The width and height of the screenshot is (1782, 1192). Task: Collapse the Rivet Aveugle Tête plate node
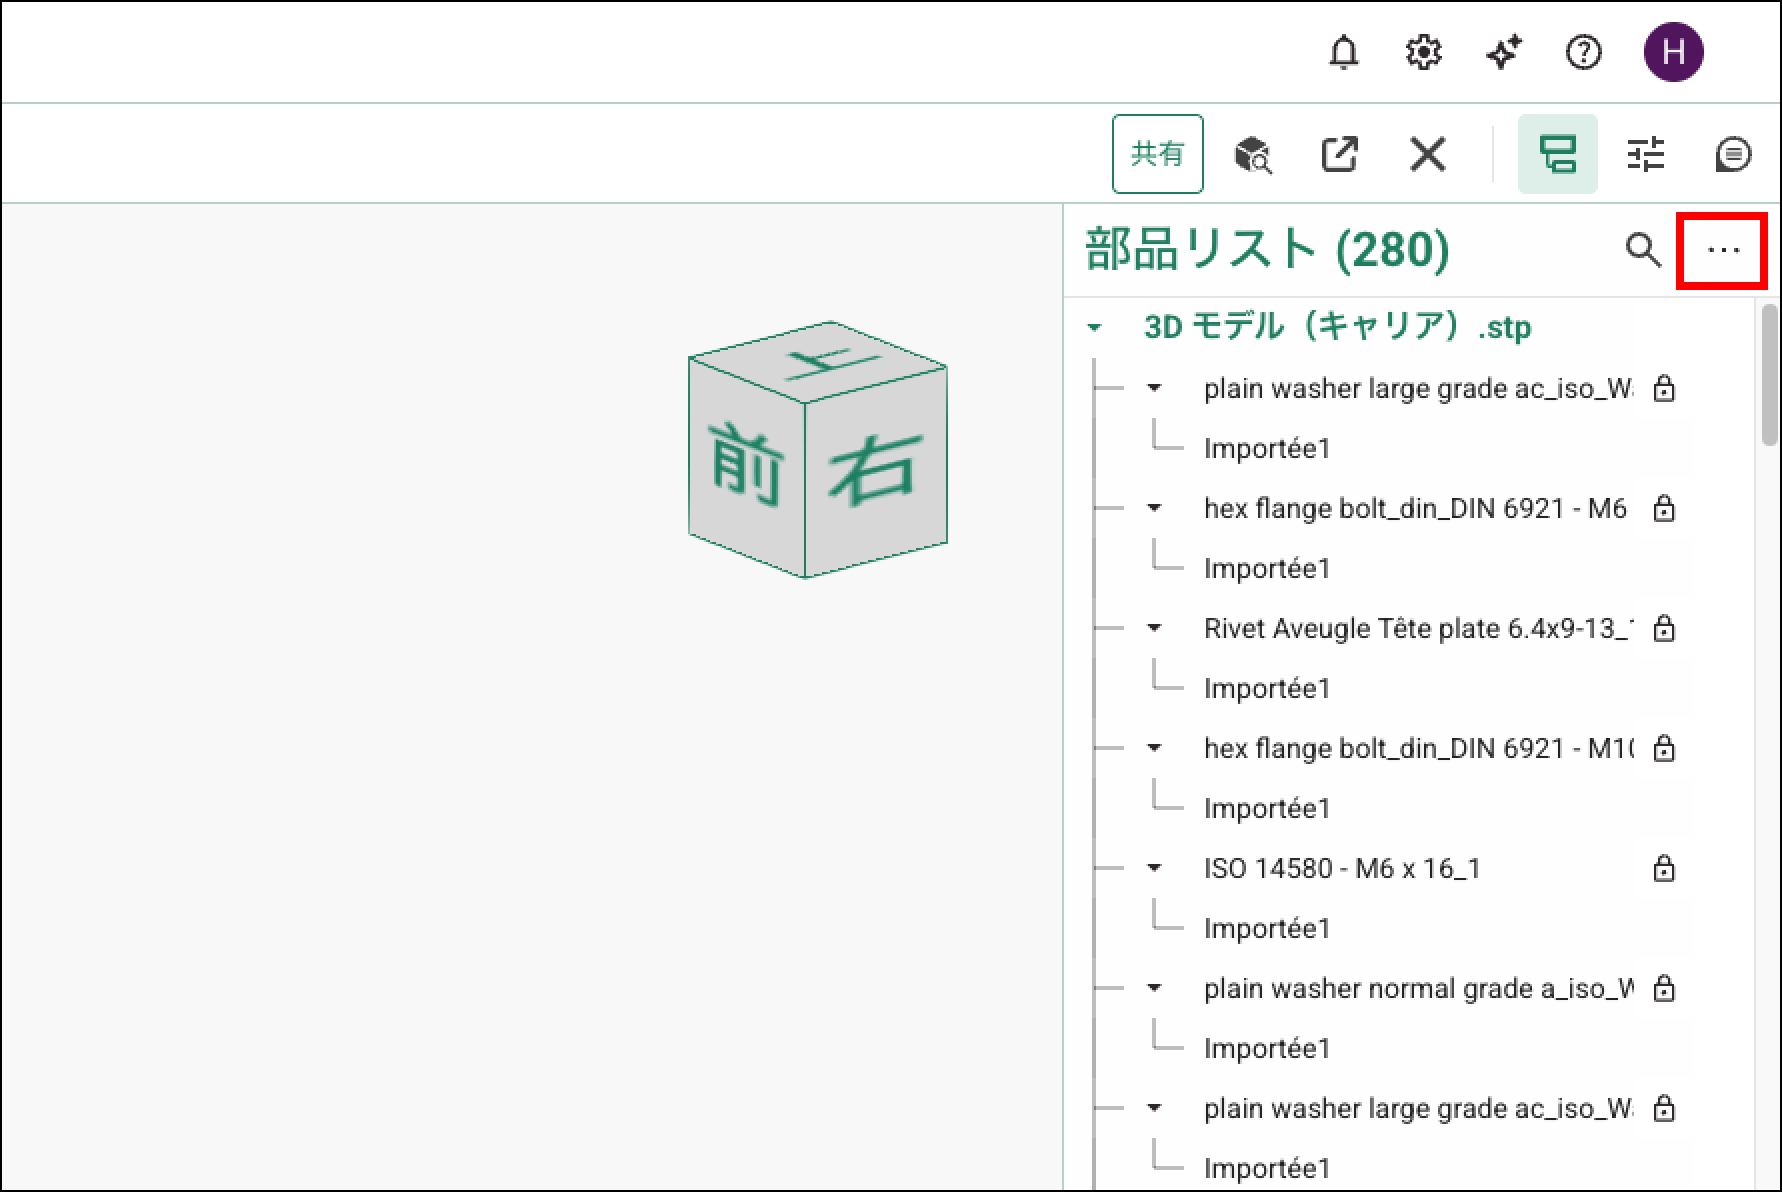[x=1154, y=628]
